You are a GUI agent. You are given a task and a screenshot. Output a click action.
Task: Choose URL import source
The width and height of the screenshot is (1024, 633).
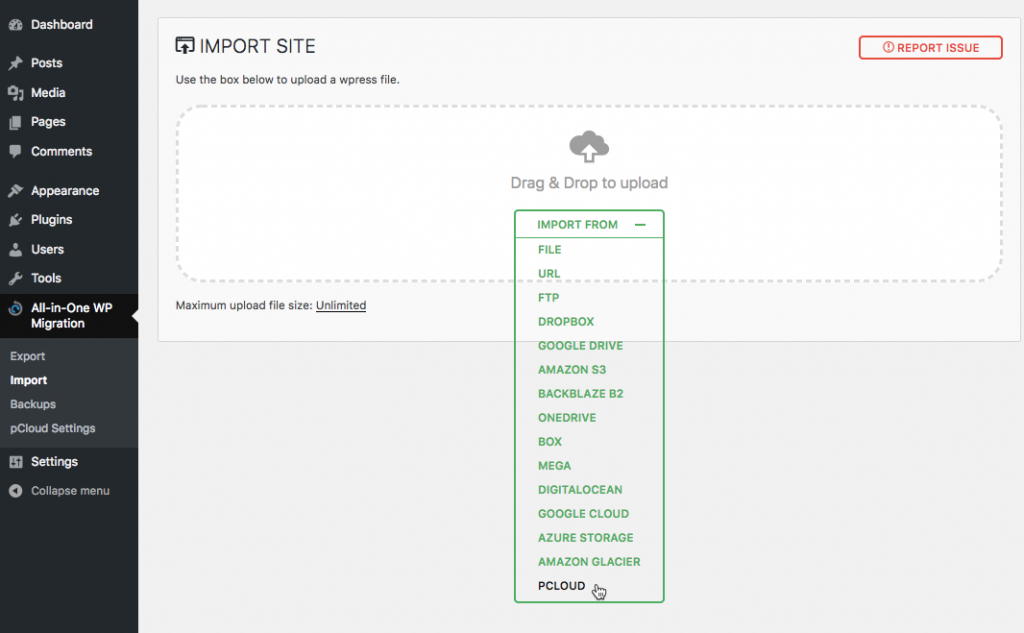(549, 274)
